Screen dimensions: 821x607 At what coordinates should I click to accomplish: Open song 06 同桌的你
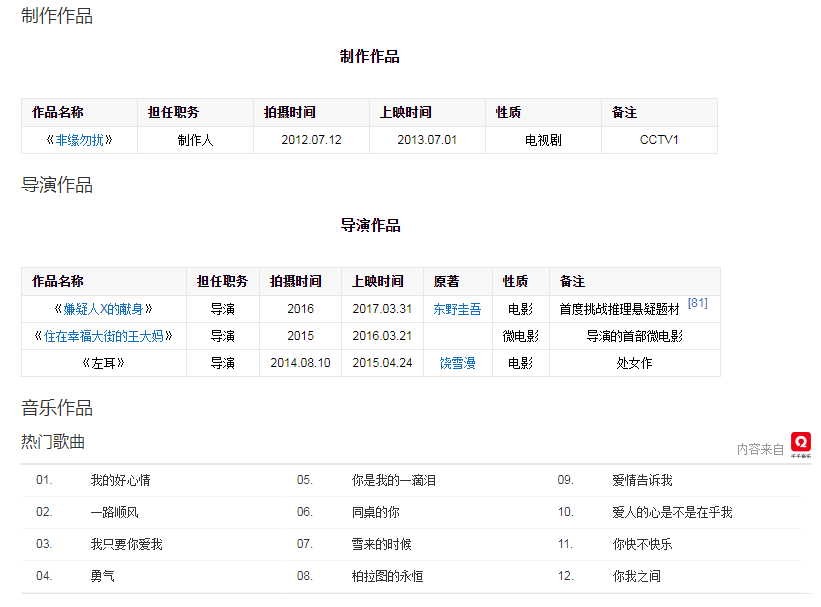click(x=375, y=512)
